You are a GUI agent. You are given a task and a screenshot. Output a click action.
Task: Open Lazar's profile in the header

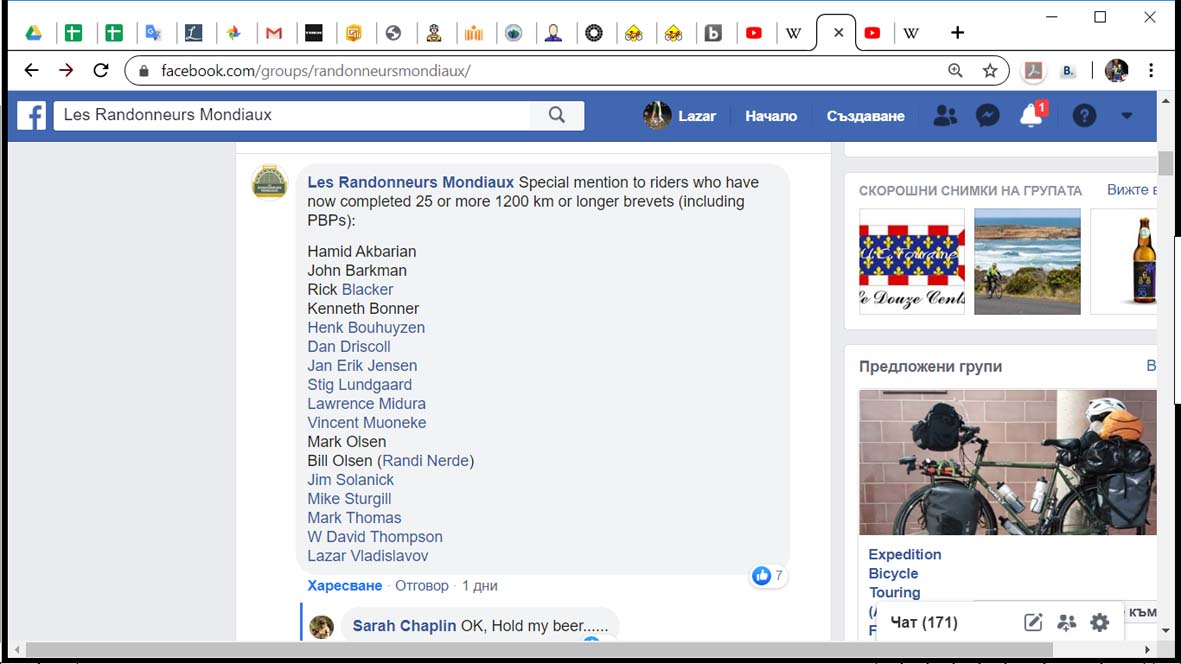point(679,116)
